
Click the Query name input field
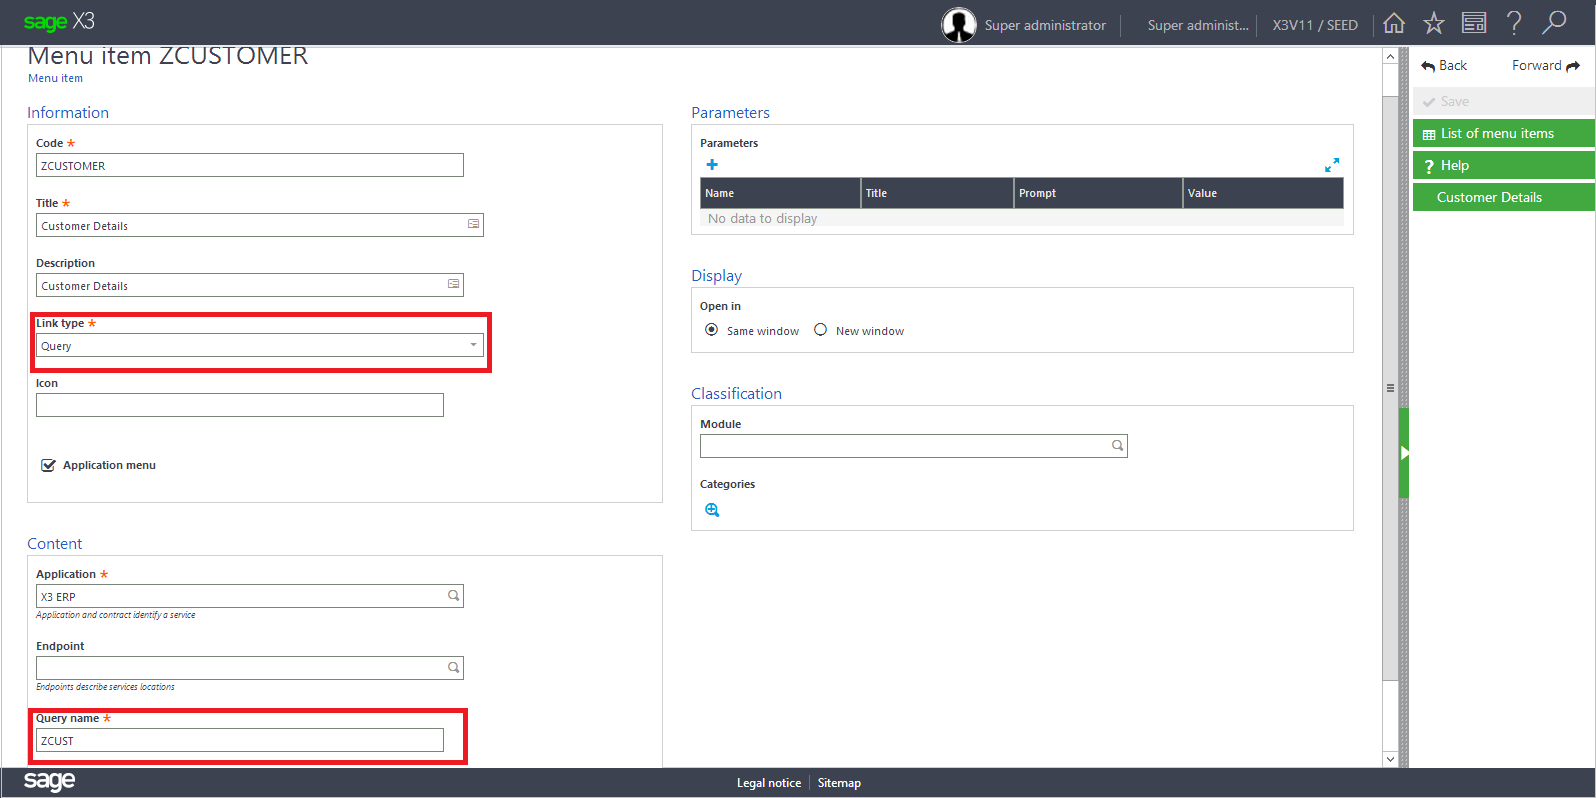pyautogui.click(x=240, y=741)
